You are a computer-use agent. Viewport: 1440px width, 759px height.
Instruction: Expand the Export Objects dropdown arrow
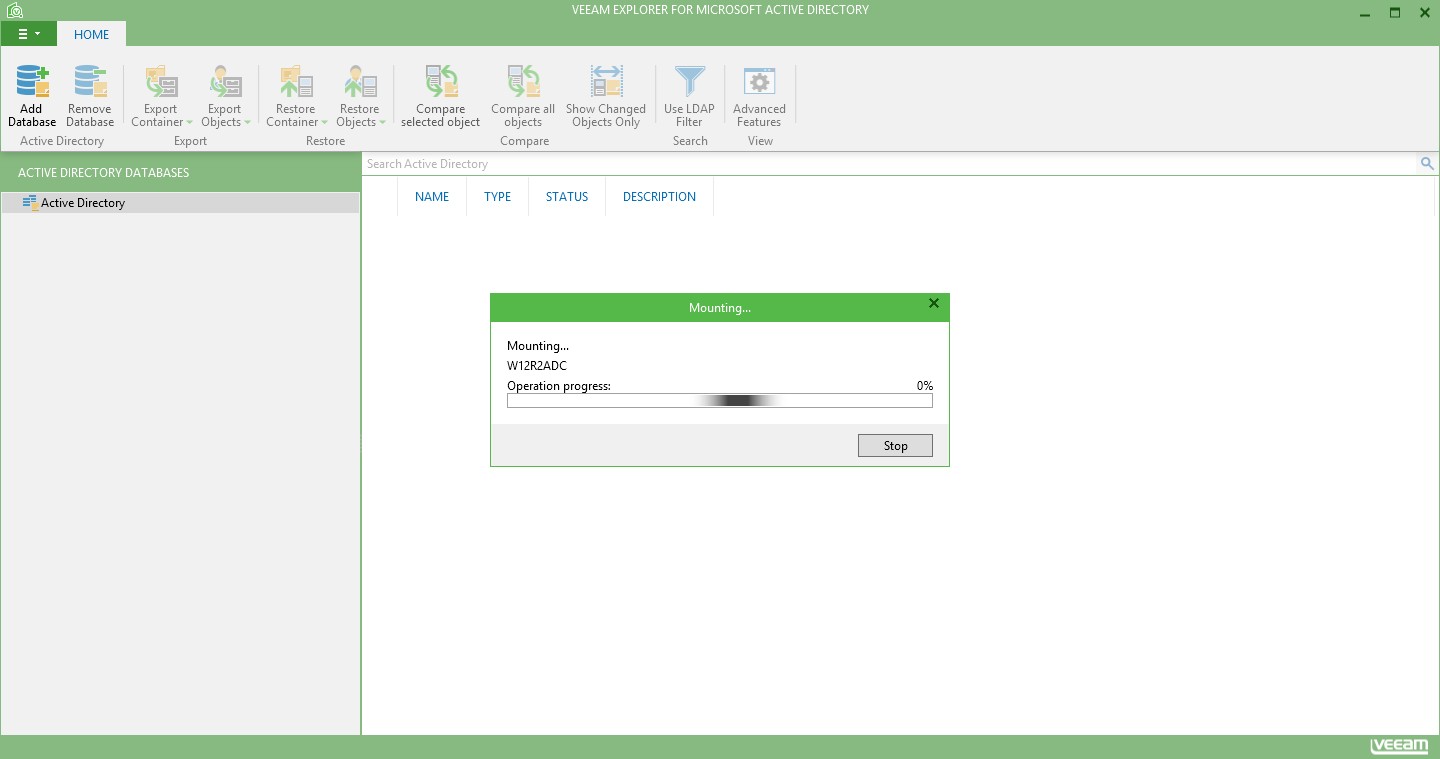(247, 123)
